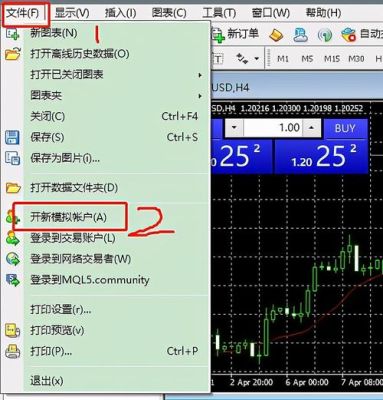Select the M1 timeframe
The image size is (383, 400).
283,59
